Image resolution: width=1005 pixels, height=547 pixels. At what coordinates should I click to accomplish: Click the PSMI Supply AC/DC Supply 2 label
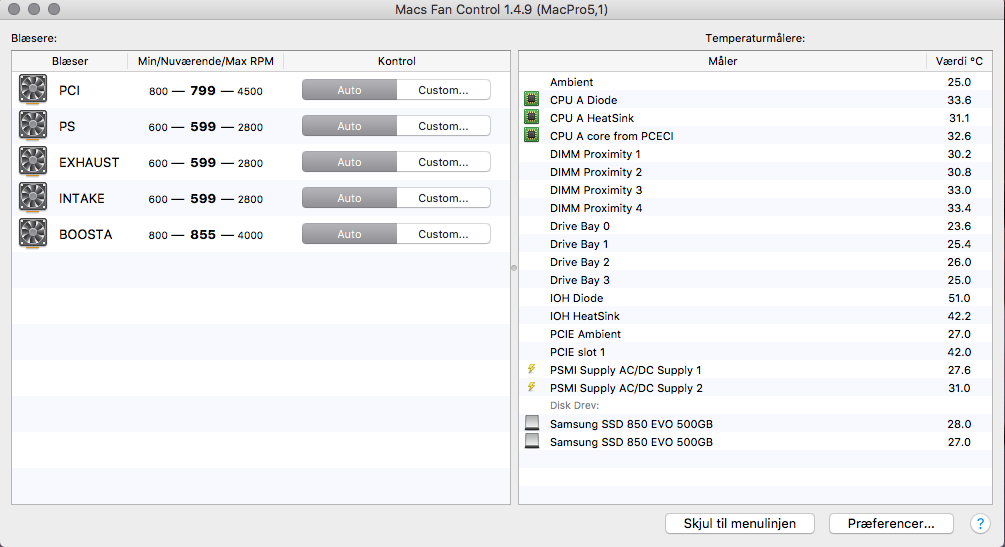tap(626, 388)
